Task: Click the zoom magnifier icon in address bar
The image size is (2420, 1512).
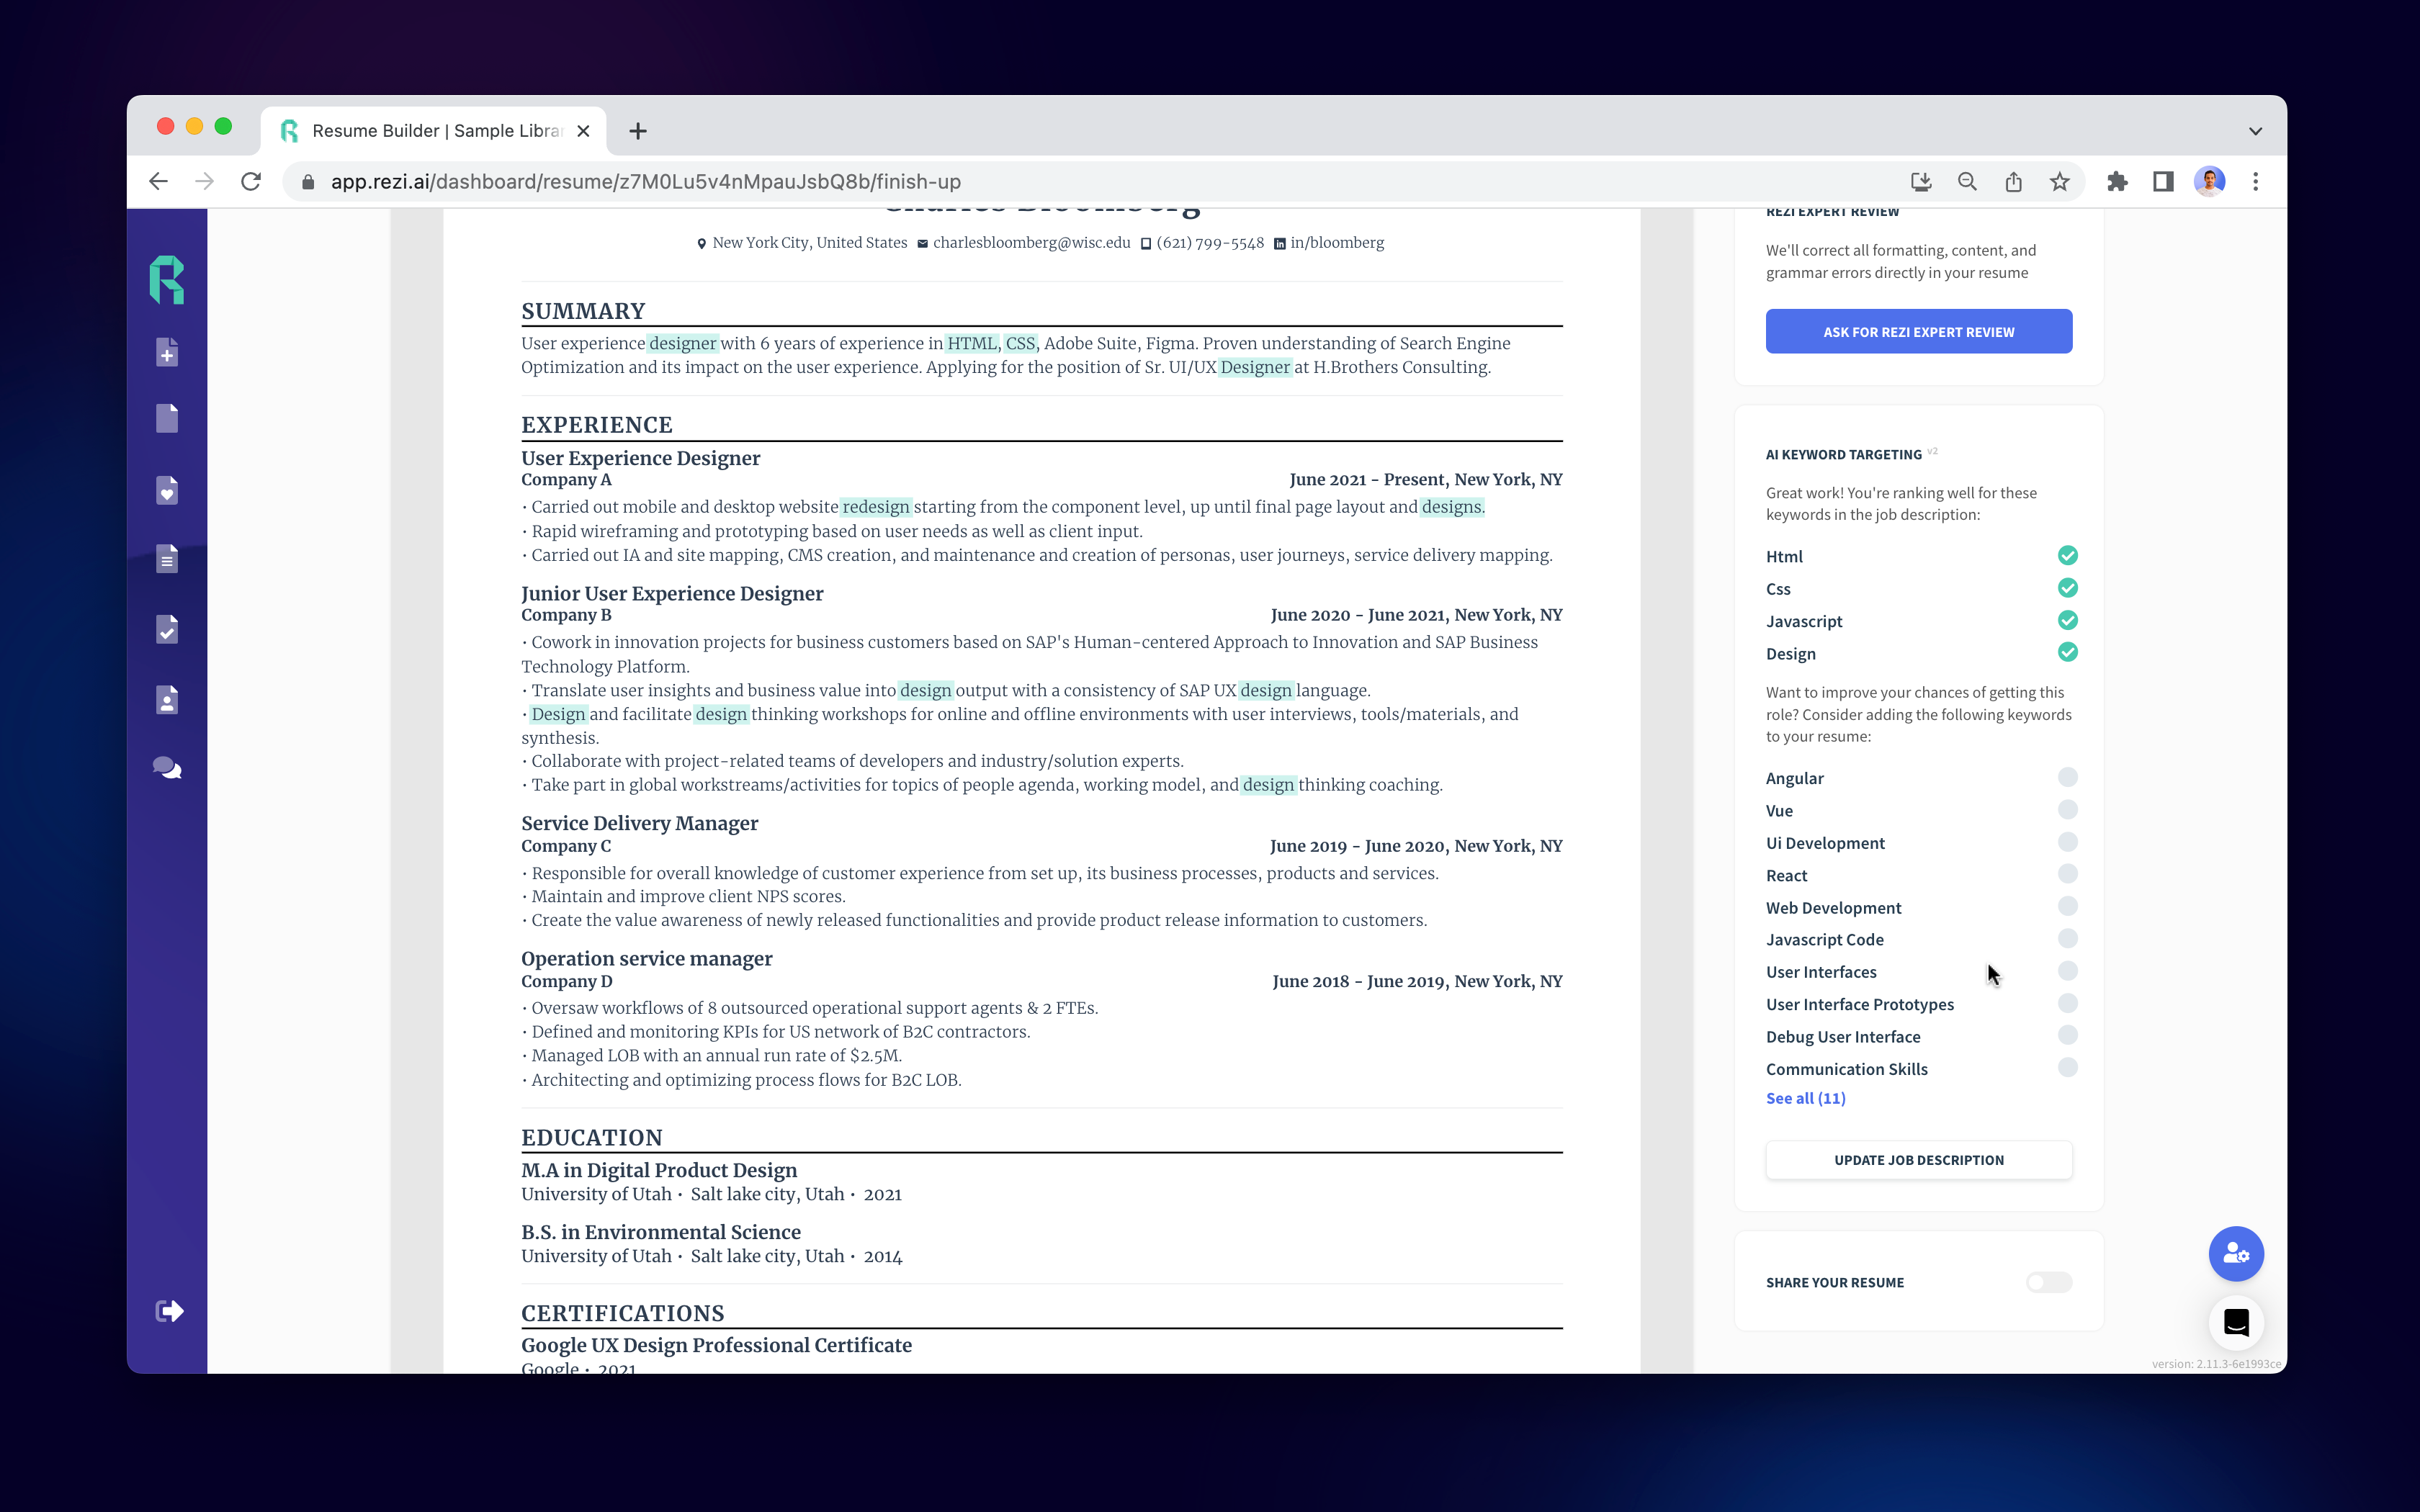Action: [x=1967, y=181]
